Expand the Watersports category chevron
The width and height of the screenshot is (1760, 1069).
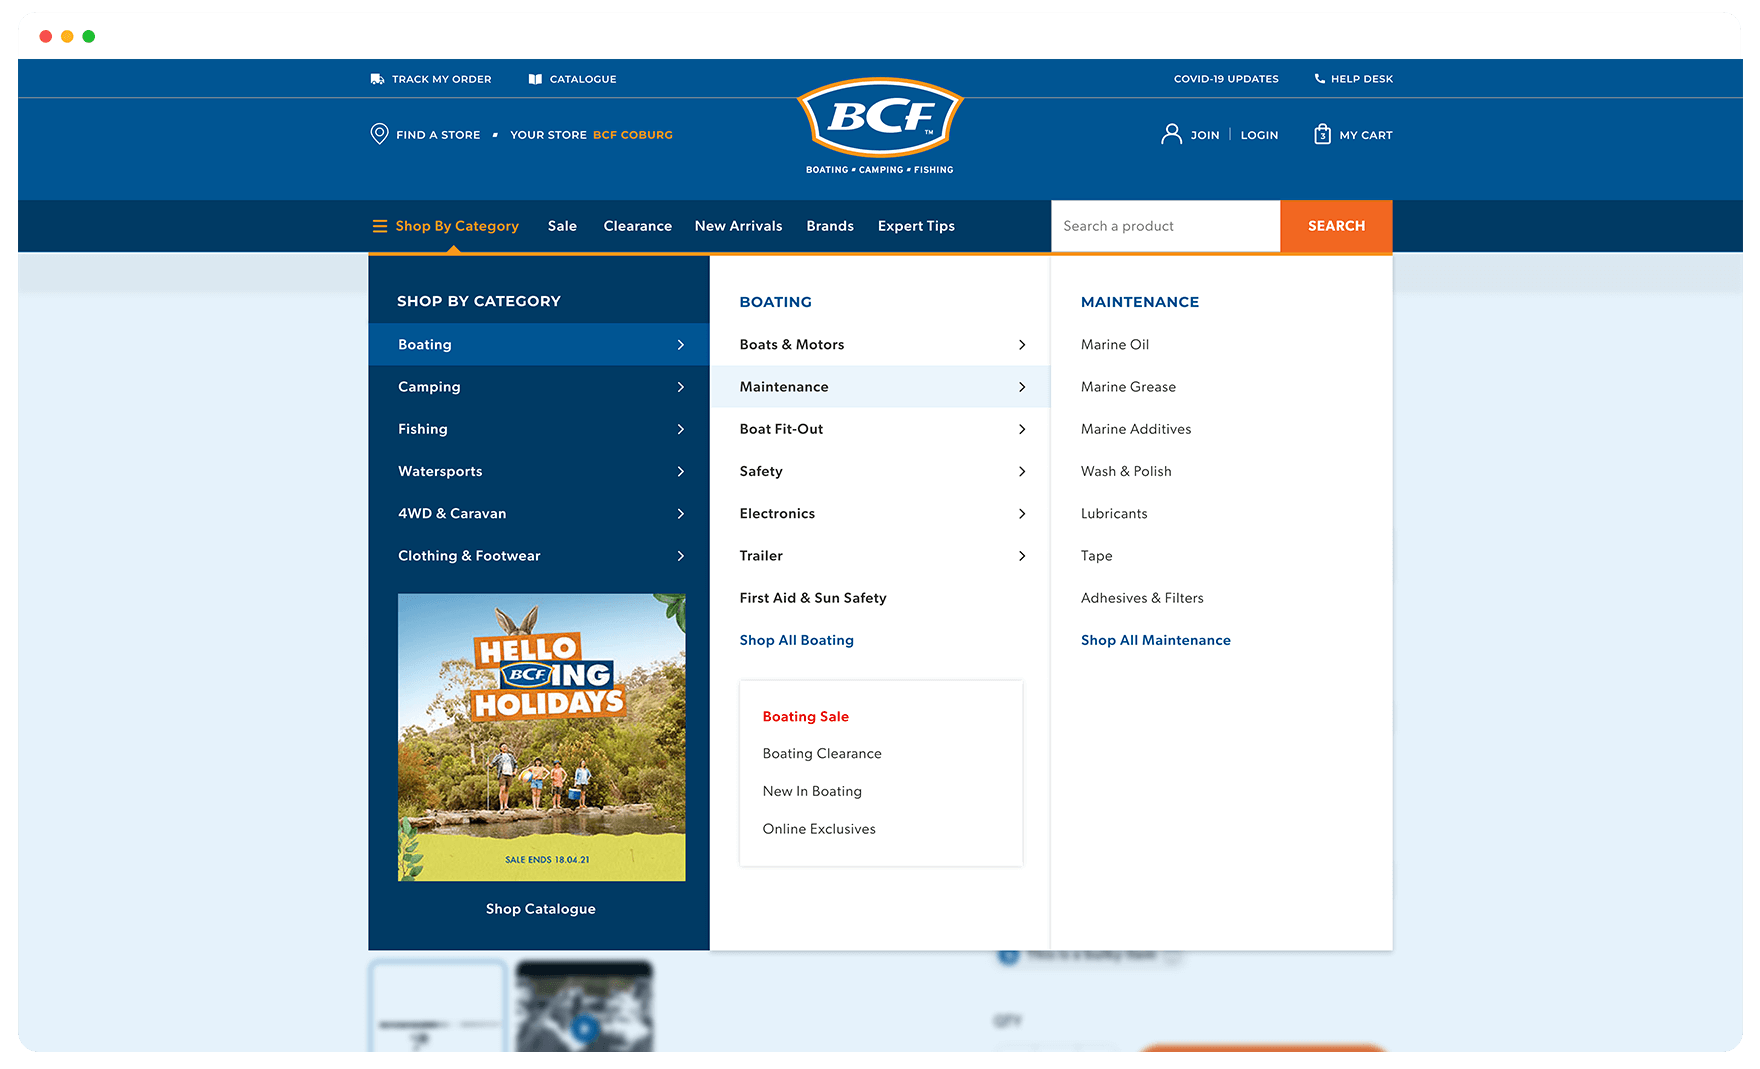(681, 471)
